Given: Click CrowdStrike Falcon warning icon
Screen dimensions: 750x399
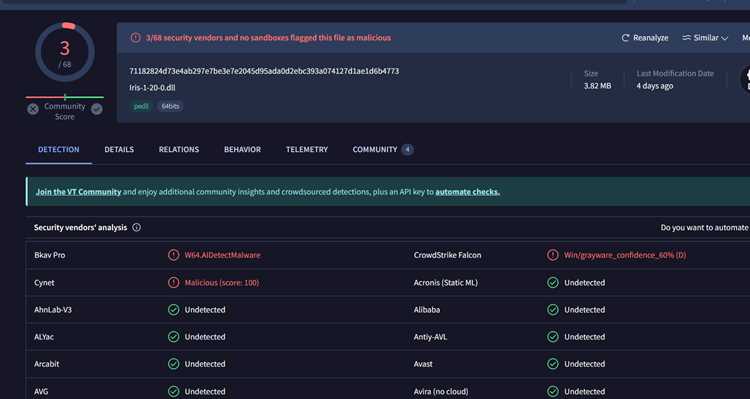Looking at the screenshot, I should (x=552, y=255).
